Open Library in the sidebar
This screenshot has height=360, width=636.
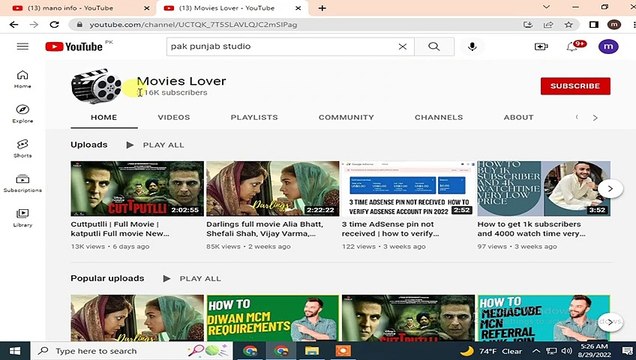(23, 218)
